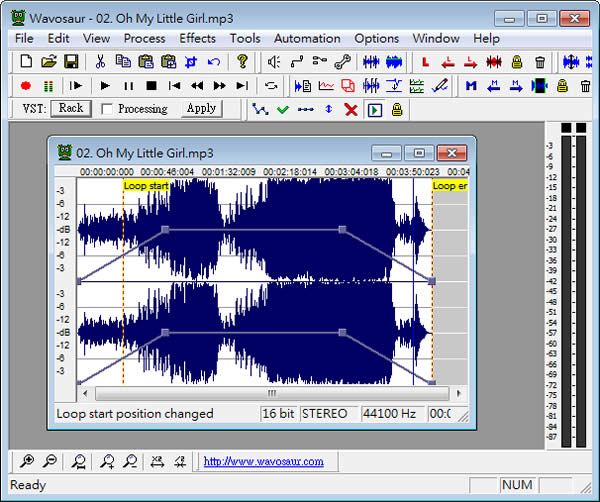Pause the audio playback
The width and height of the screenshot is (600, 502).
click(x=128, y=86)
